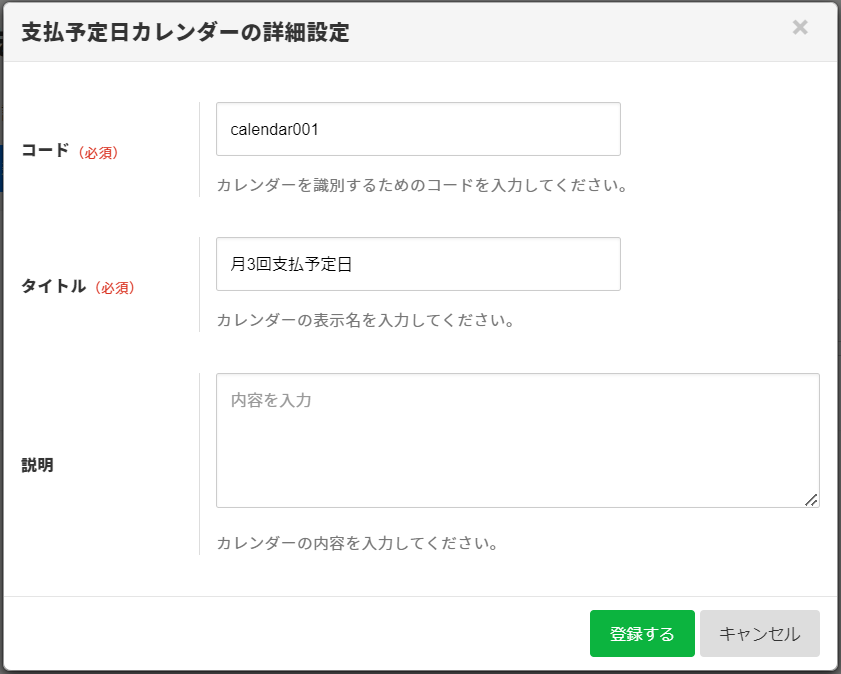Click the キャンセル button
The width and height of the screenshot is (841, 674).
(x=759, y=633)
